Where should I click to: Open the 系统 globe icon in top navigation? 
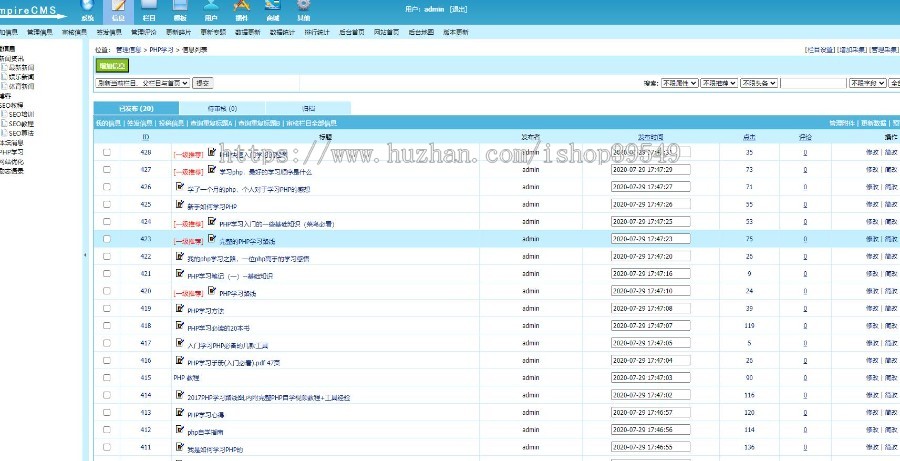[87, 7]
